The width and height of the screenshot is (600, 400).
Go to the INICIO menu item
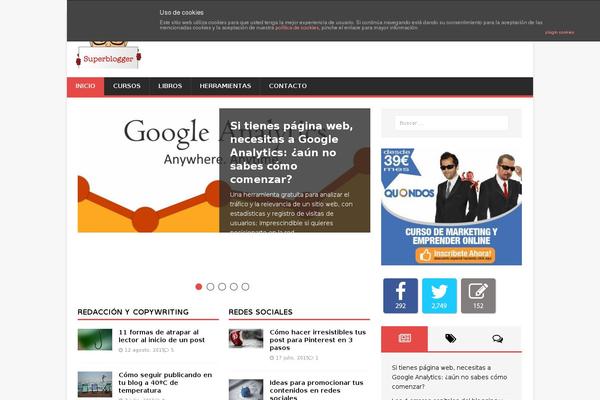pos(85,86)
